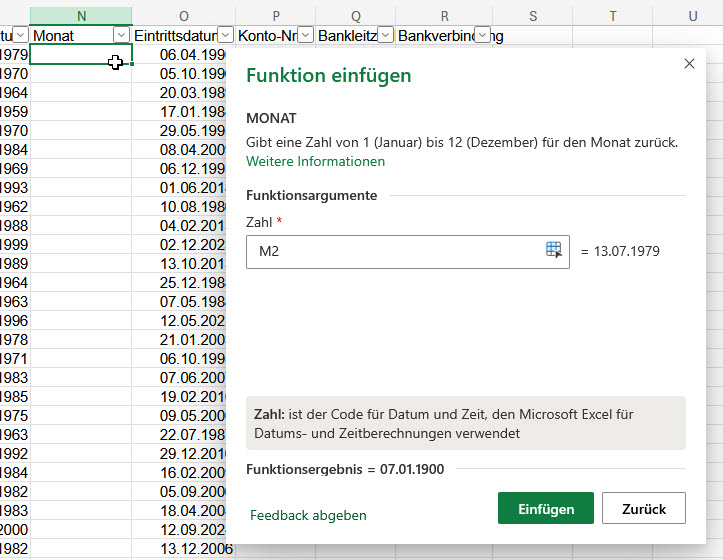Click the Feedback abgeben link

[308, 515]
